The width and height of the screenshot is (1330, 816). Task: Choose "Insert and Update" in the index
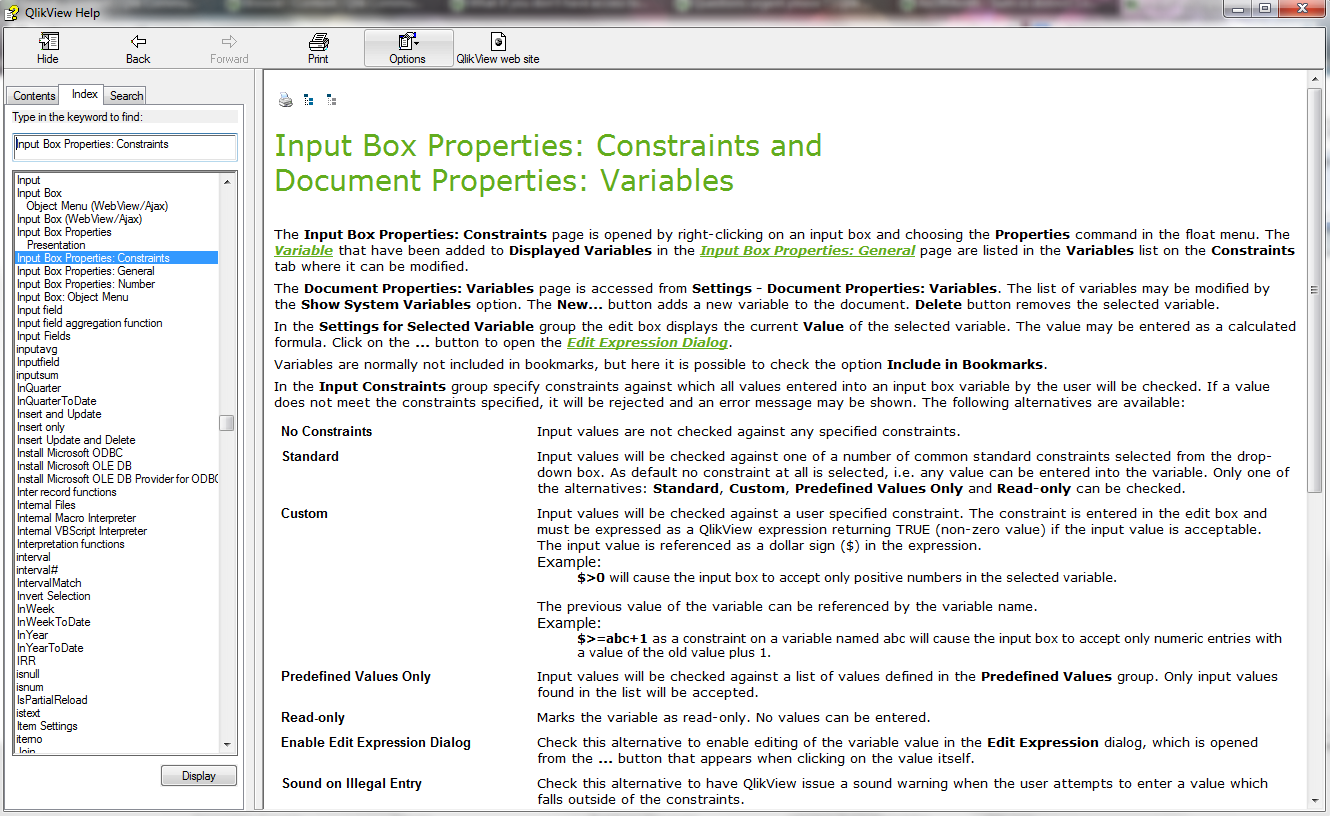[x=59, y=414]
